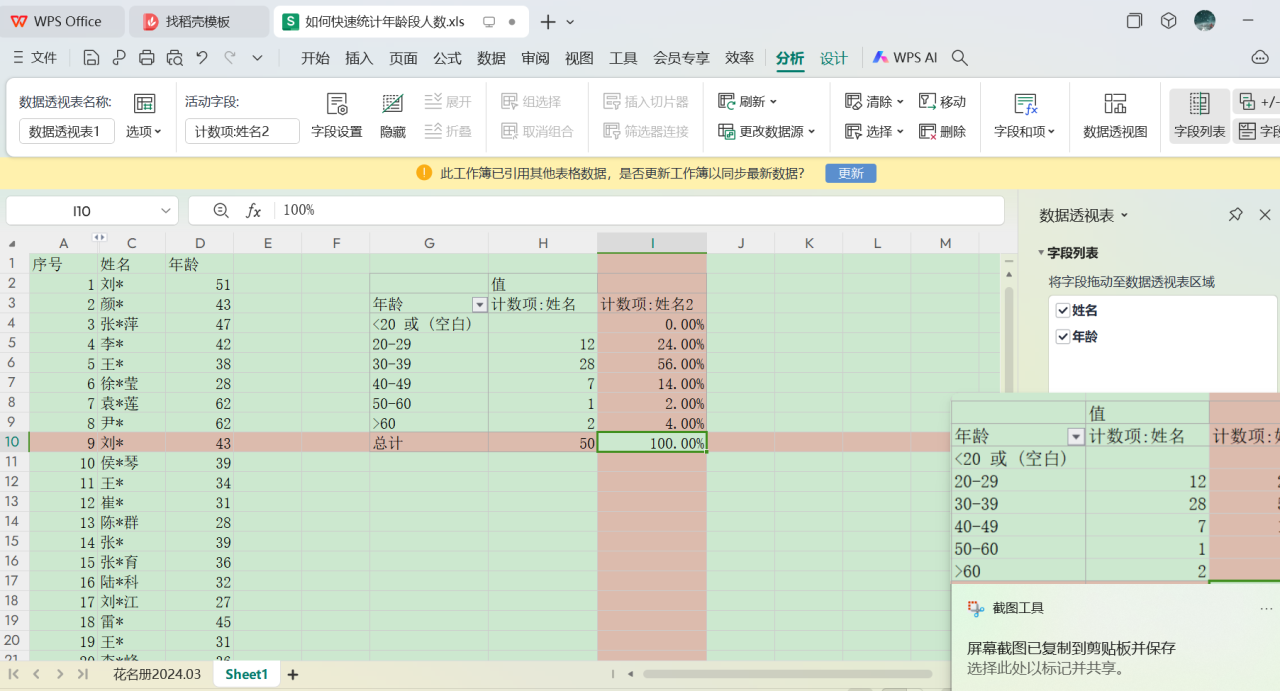Click the save icon in quick access toolbar
This screenshot has height=691, width=1280.
(x=91, y=58)
